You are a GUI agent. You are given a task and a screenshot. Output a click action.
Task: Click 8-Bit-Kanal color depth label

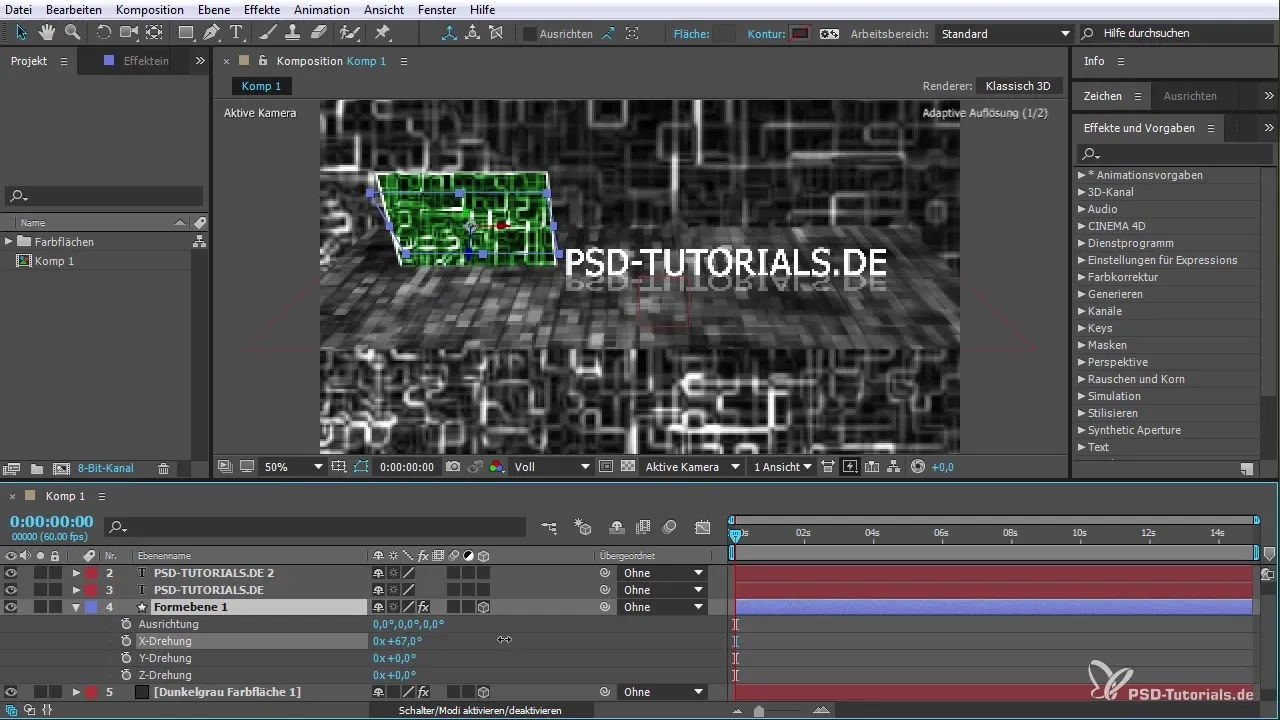106,468
